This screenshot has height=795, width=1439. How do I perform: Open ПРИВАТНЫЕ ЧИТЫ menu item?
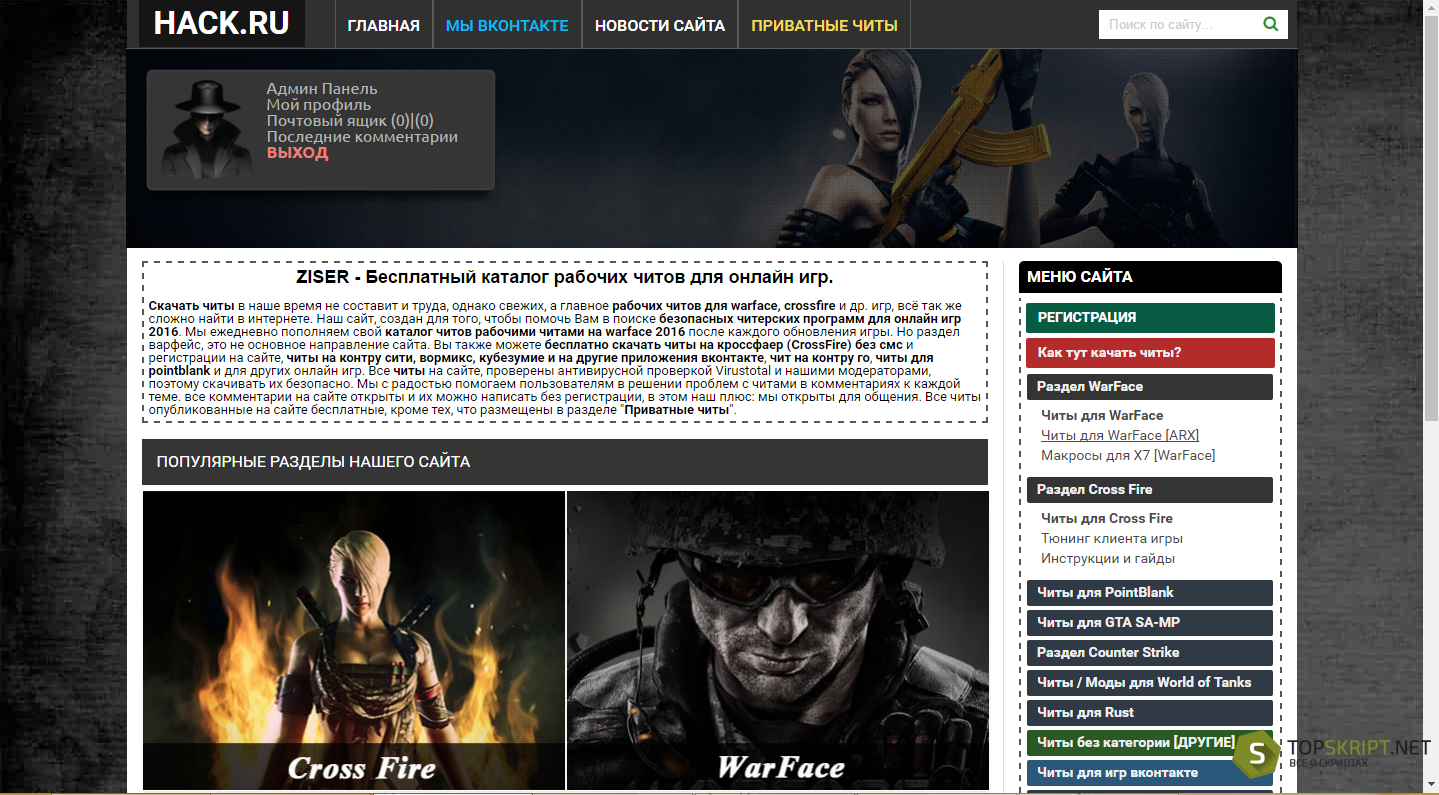pyautogui.click(x=824, y=26)
